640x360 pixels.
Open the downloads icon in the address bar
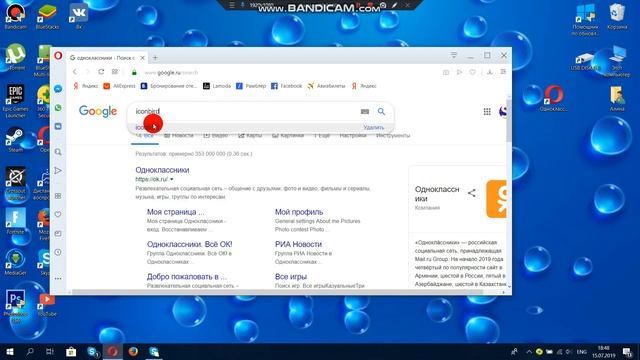click(489, 72)
